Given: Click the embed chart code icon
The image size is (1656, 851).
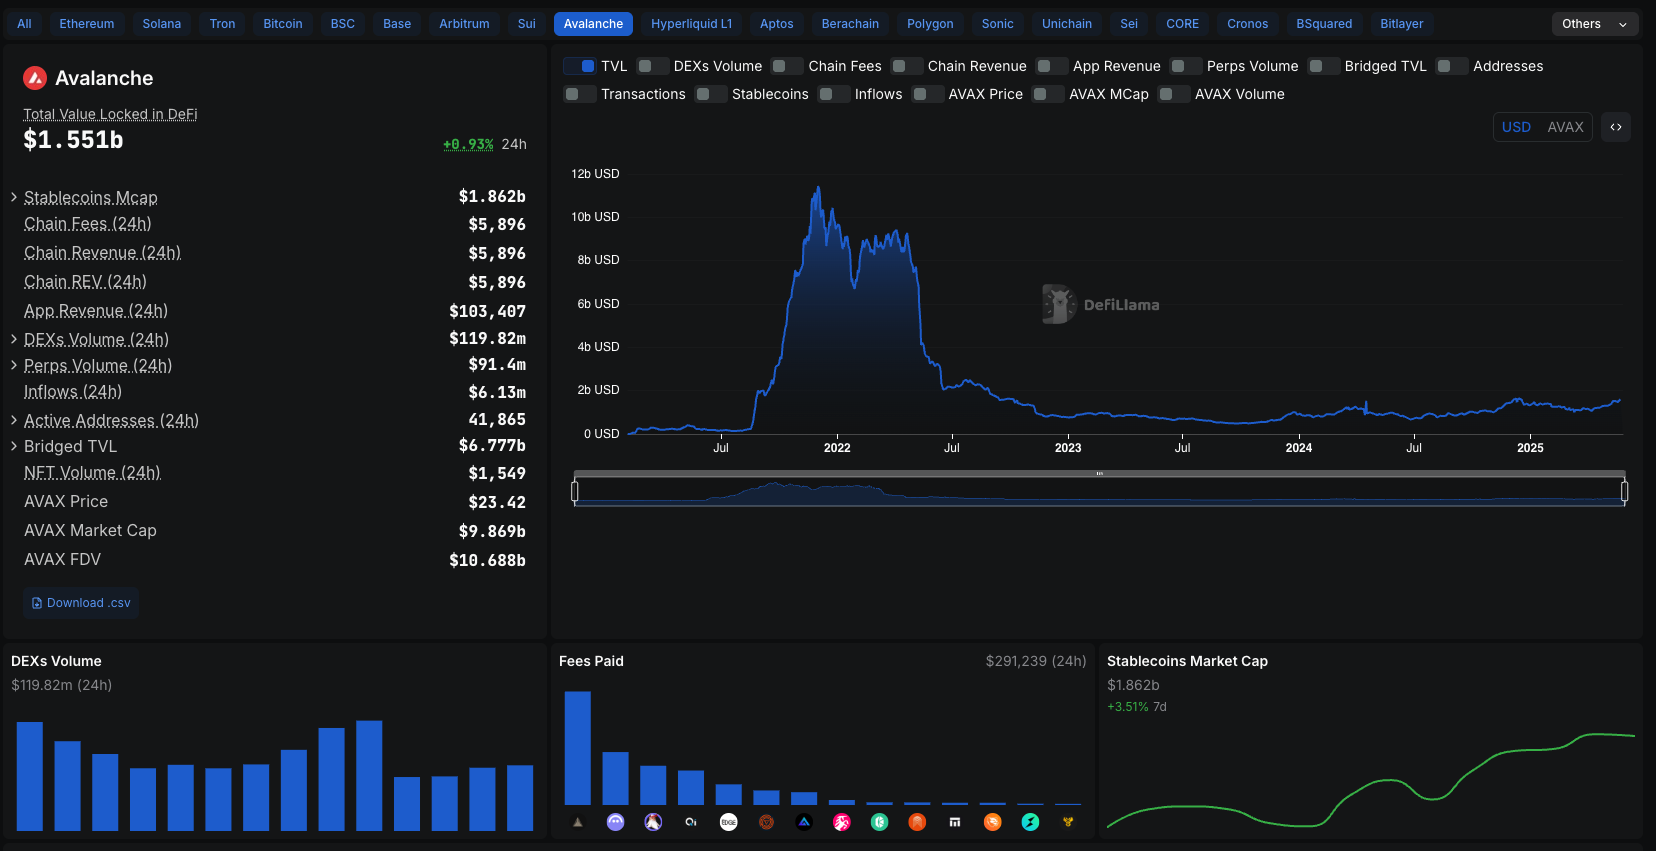Looking at the screenshot, I should (1615, 127).
